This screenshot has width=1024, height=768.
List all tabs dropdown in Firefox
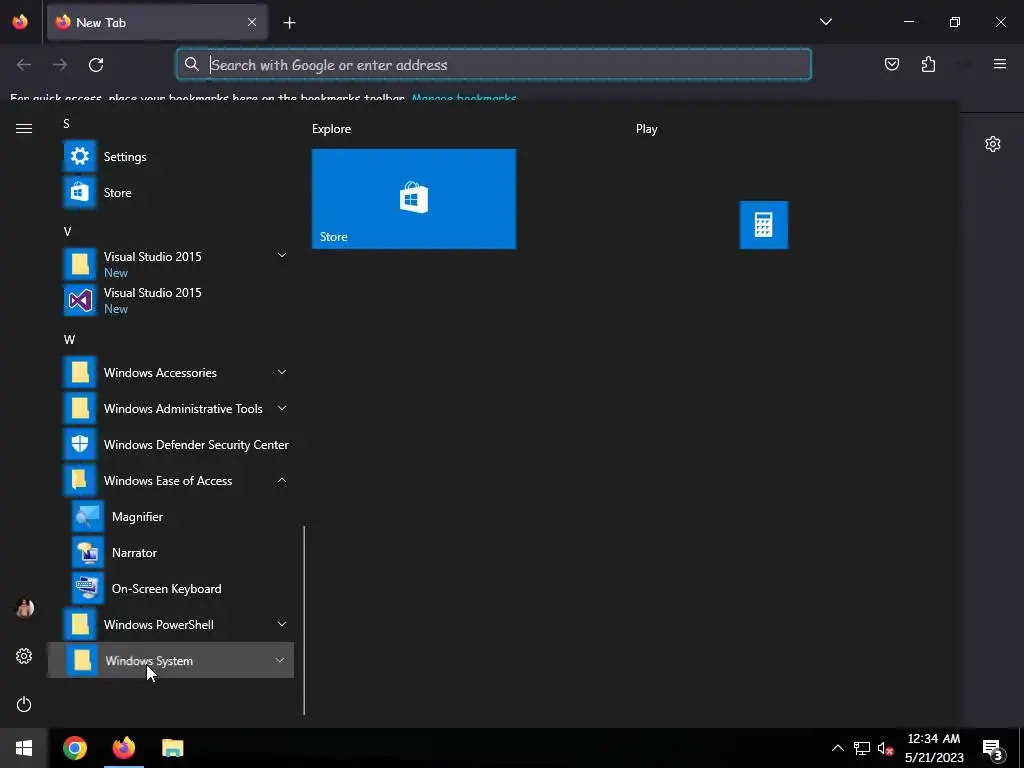point(825,22)
